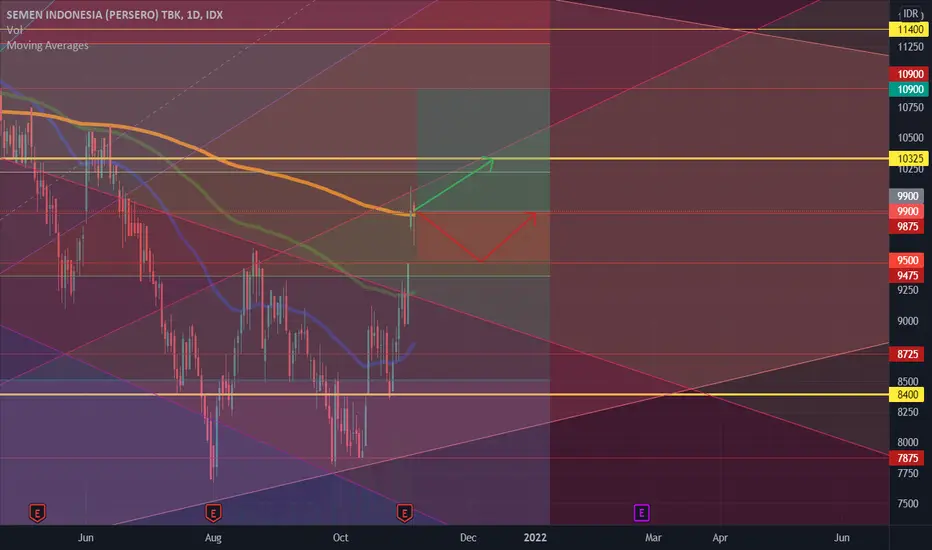
Task: Click the 10750 price axis tick
Action: [910, 108]
